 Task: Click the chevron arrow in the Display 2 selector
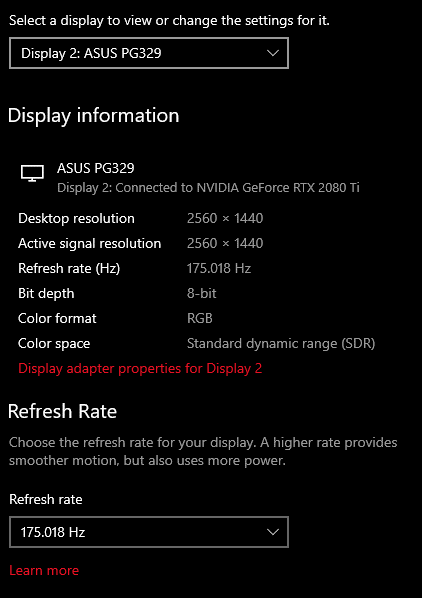273,53
